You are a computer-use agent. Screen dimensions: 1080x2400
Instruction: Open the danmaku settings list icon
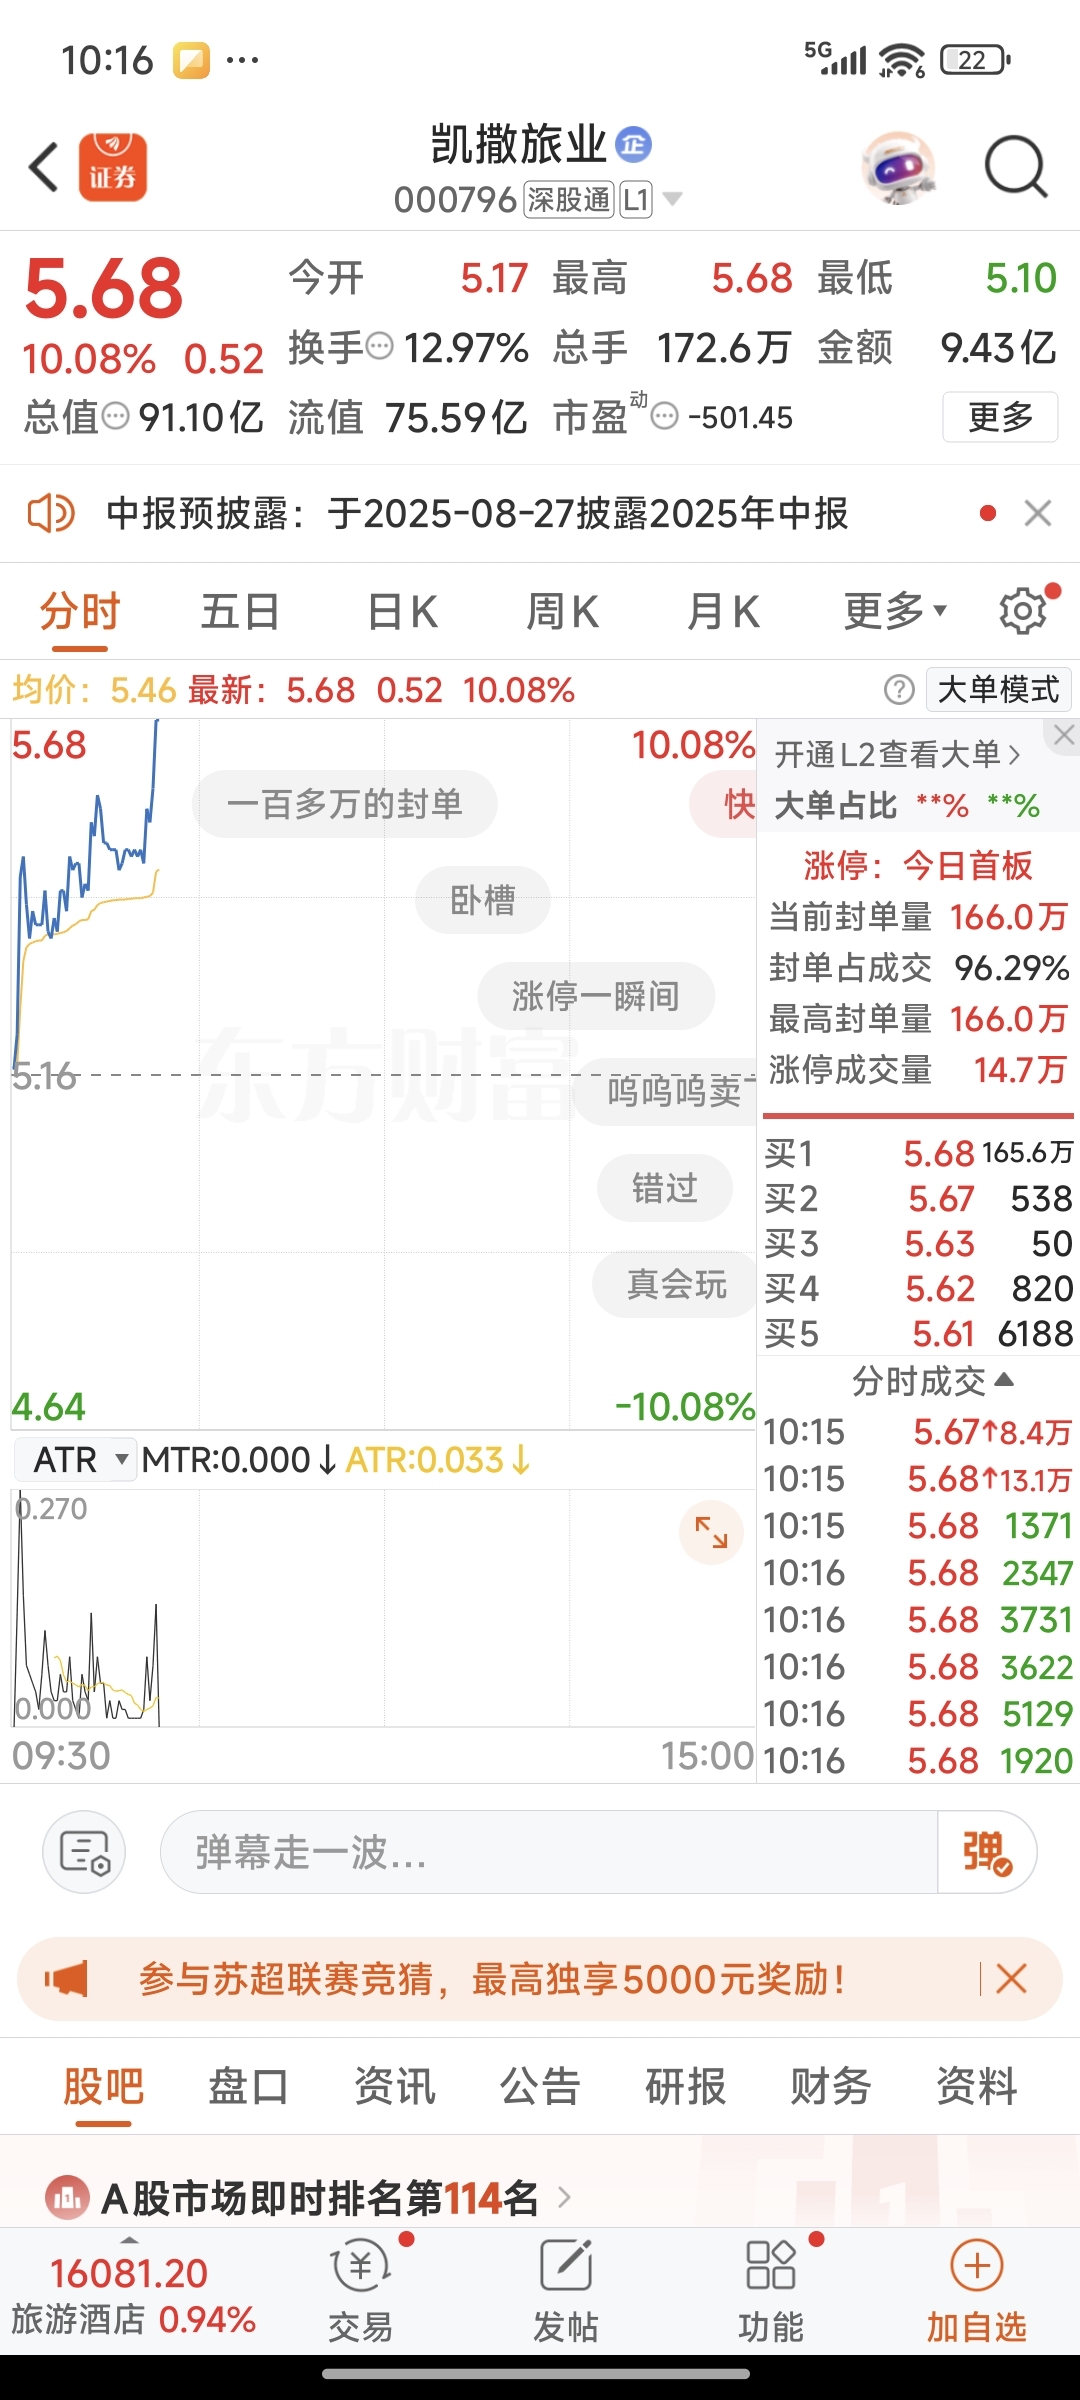point(84,1852)
